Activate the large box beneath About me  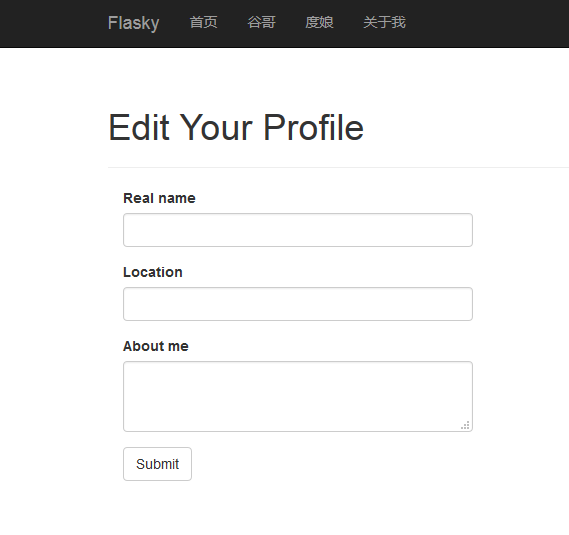[298, 396]
